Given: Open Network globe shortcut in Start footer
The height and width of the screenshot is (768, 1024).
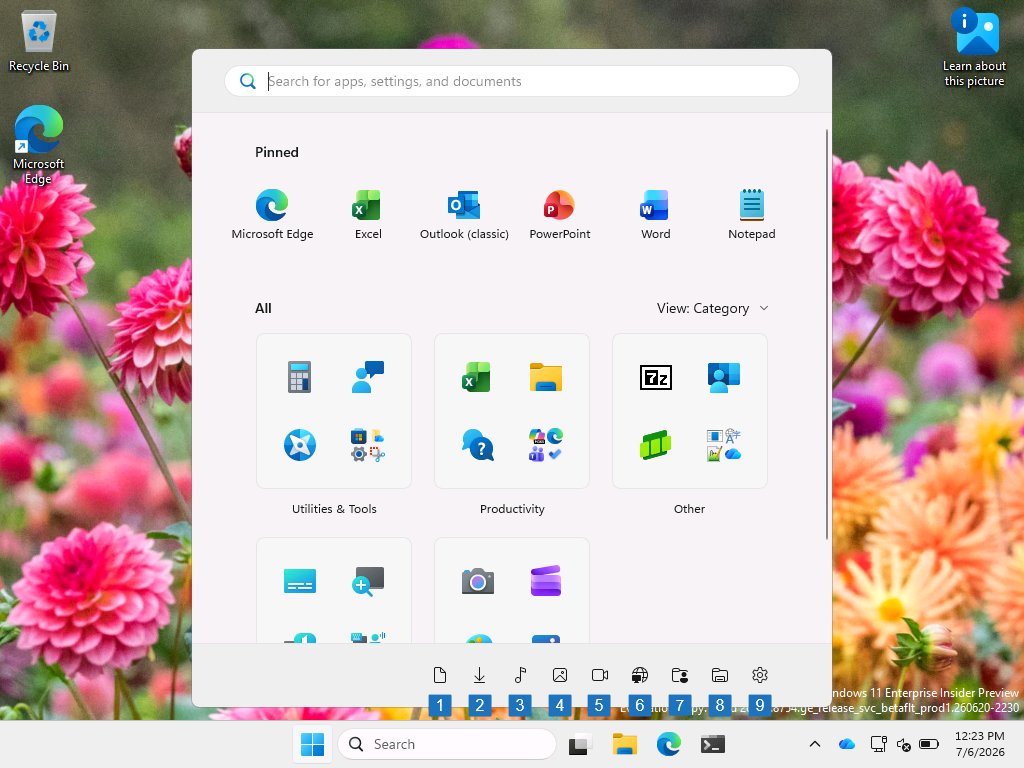Looking at the screenshot, I should [639, 675].
